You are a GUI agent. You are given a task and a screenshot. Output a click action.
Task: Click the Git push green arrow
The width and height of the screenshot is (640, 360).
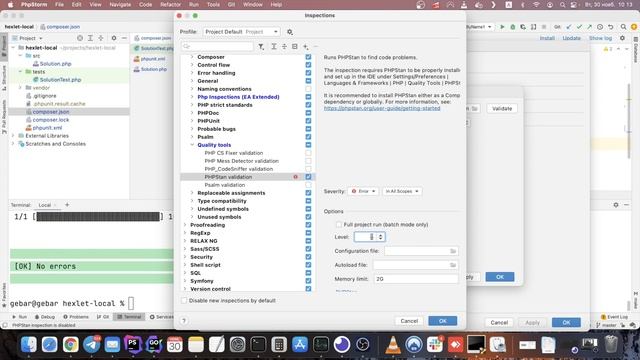point(589,27)
